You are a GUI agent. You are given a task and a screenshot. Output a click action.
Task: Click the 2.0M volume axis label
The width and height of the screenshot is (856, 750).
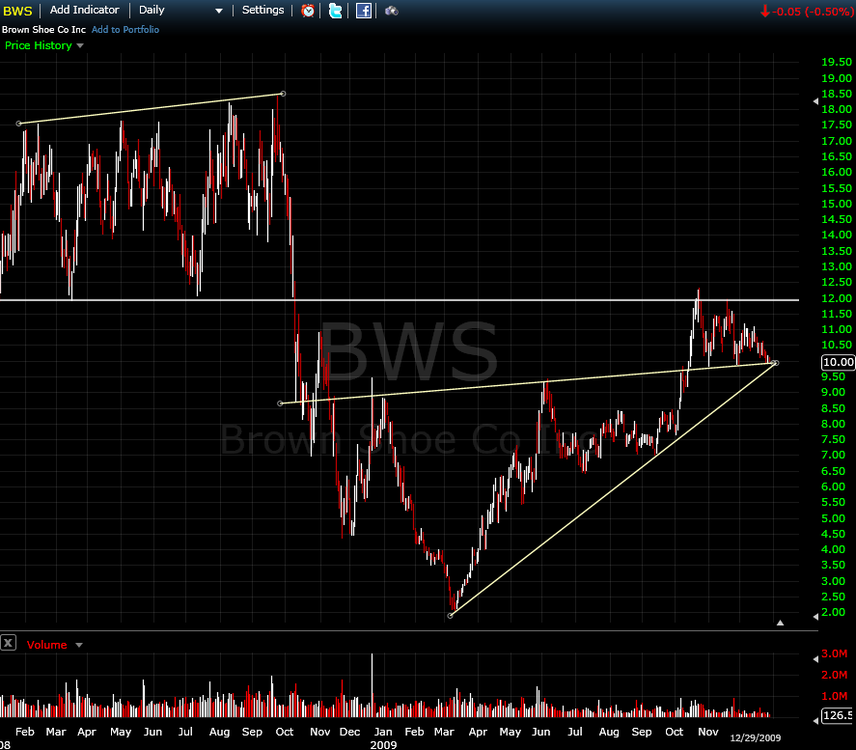click(x=834, y=675)
